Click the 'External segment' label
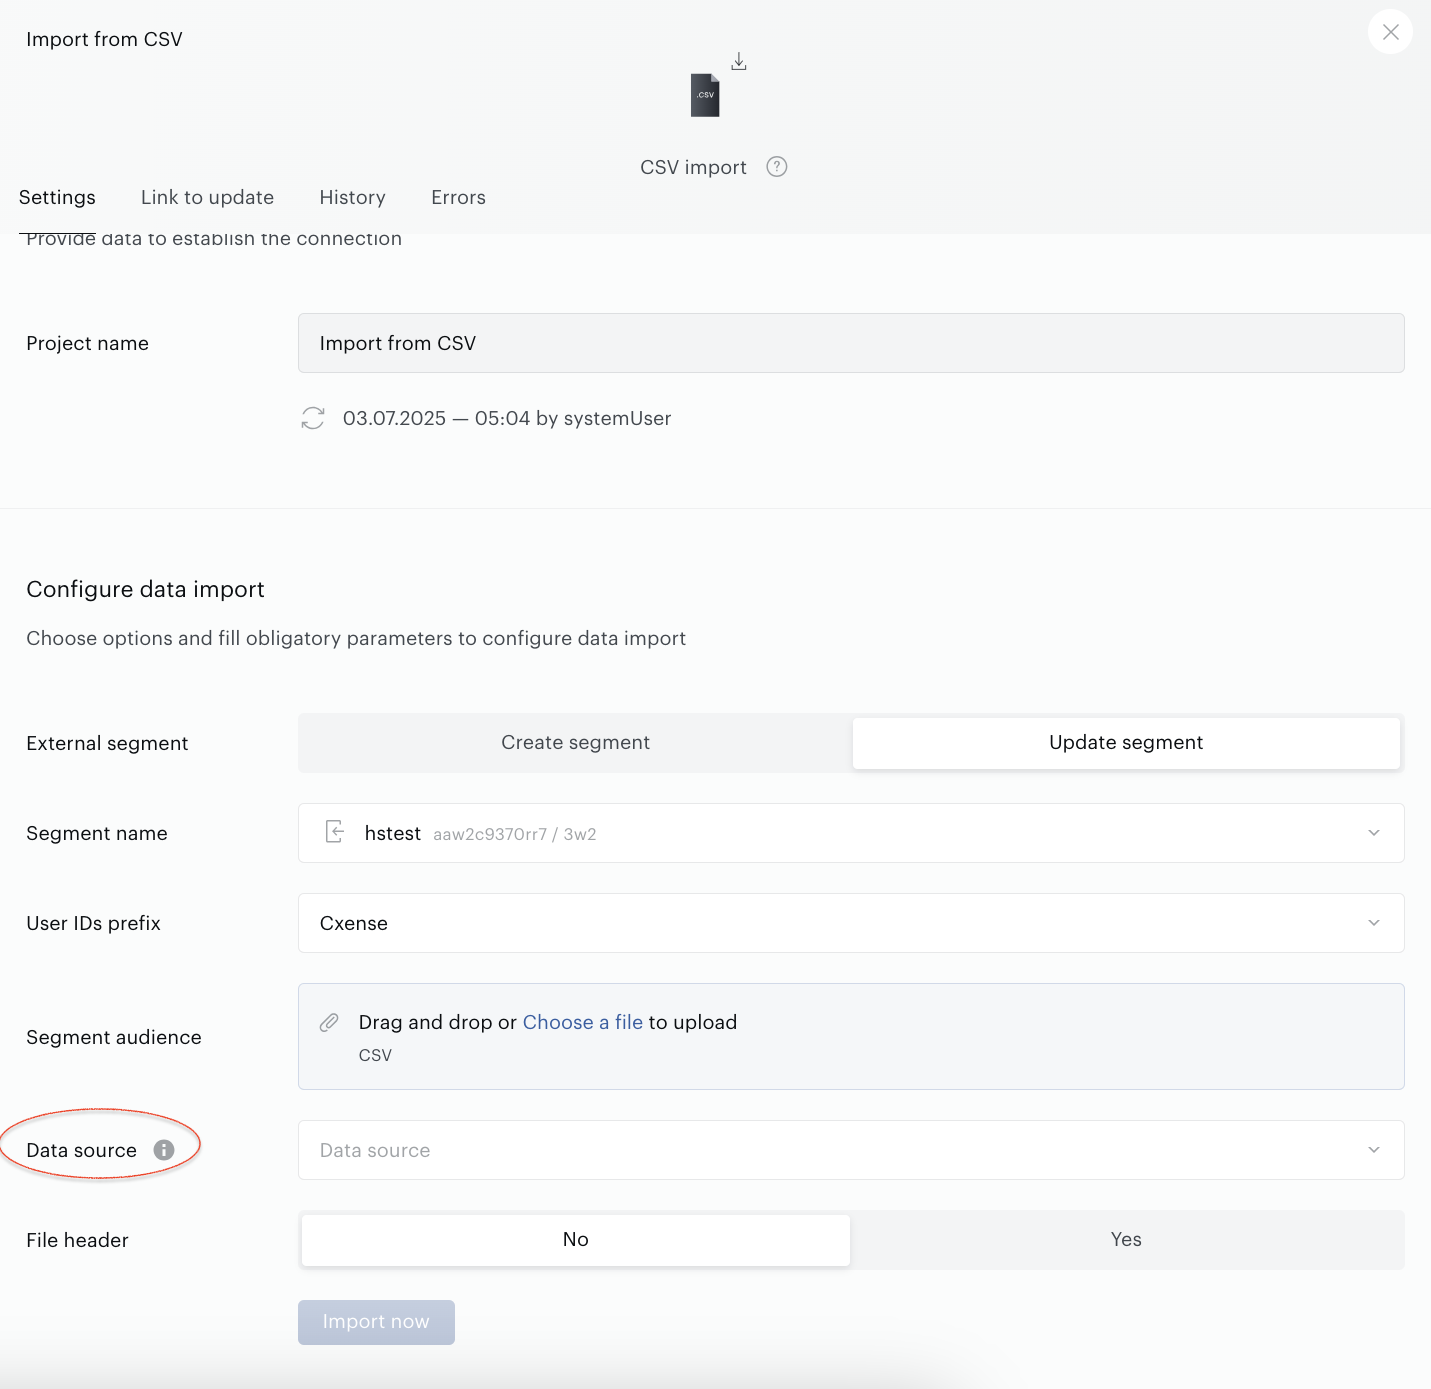 coord(107,743)
